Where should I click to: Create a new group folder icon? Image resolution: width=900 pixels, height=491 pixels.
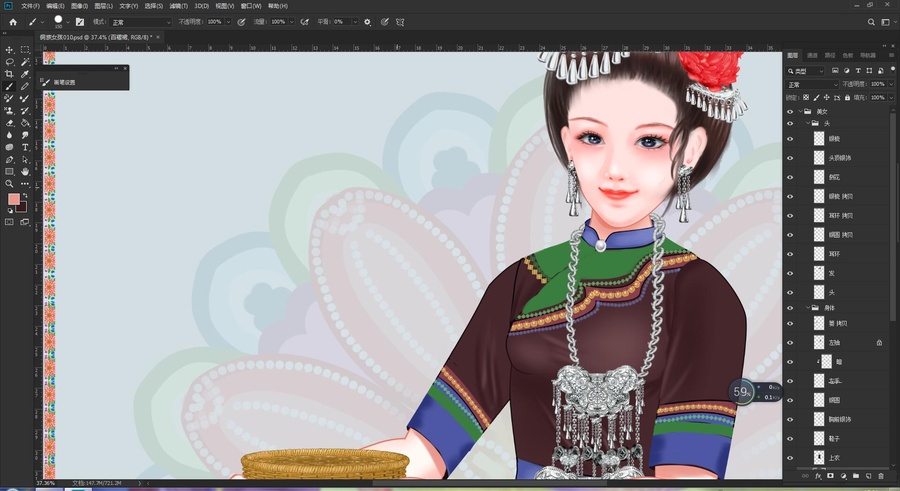[x=856, y=476]
